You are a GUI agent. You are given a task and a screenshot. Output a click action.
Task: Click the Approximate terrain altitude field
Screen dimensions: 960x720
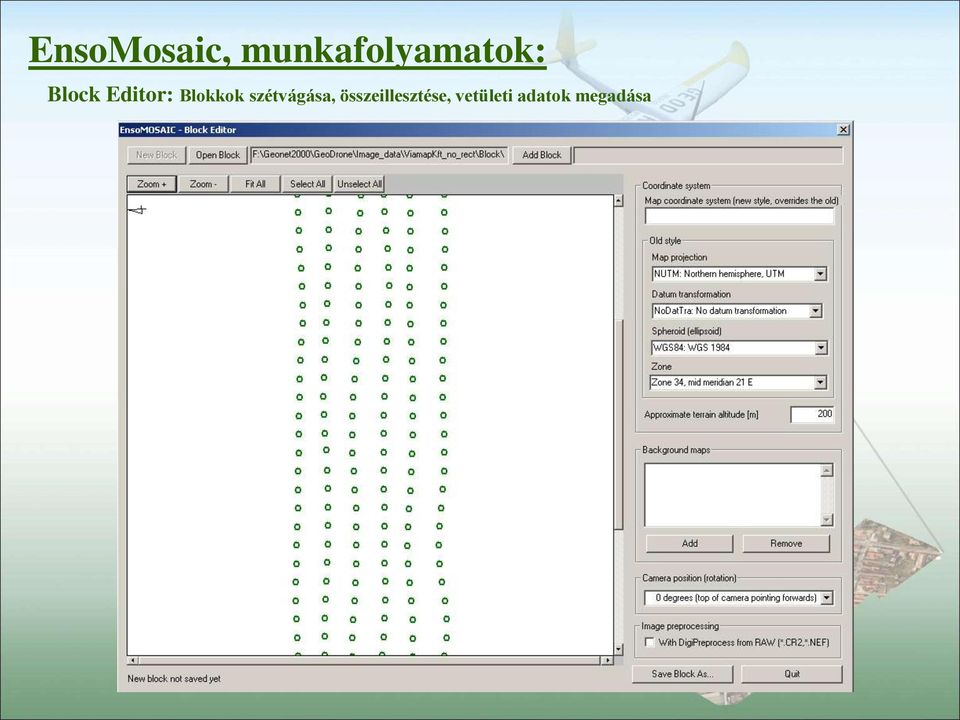pos(812,414)
